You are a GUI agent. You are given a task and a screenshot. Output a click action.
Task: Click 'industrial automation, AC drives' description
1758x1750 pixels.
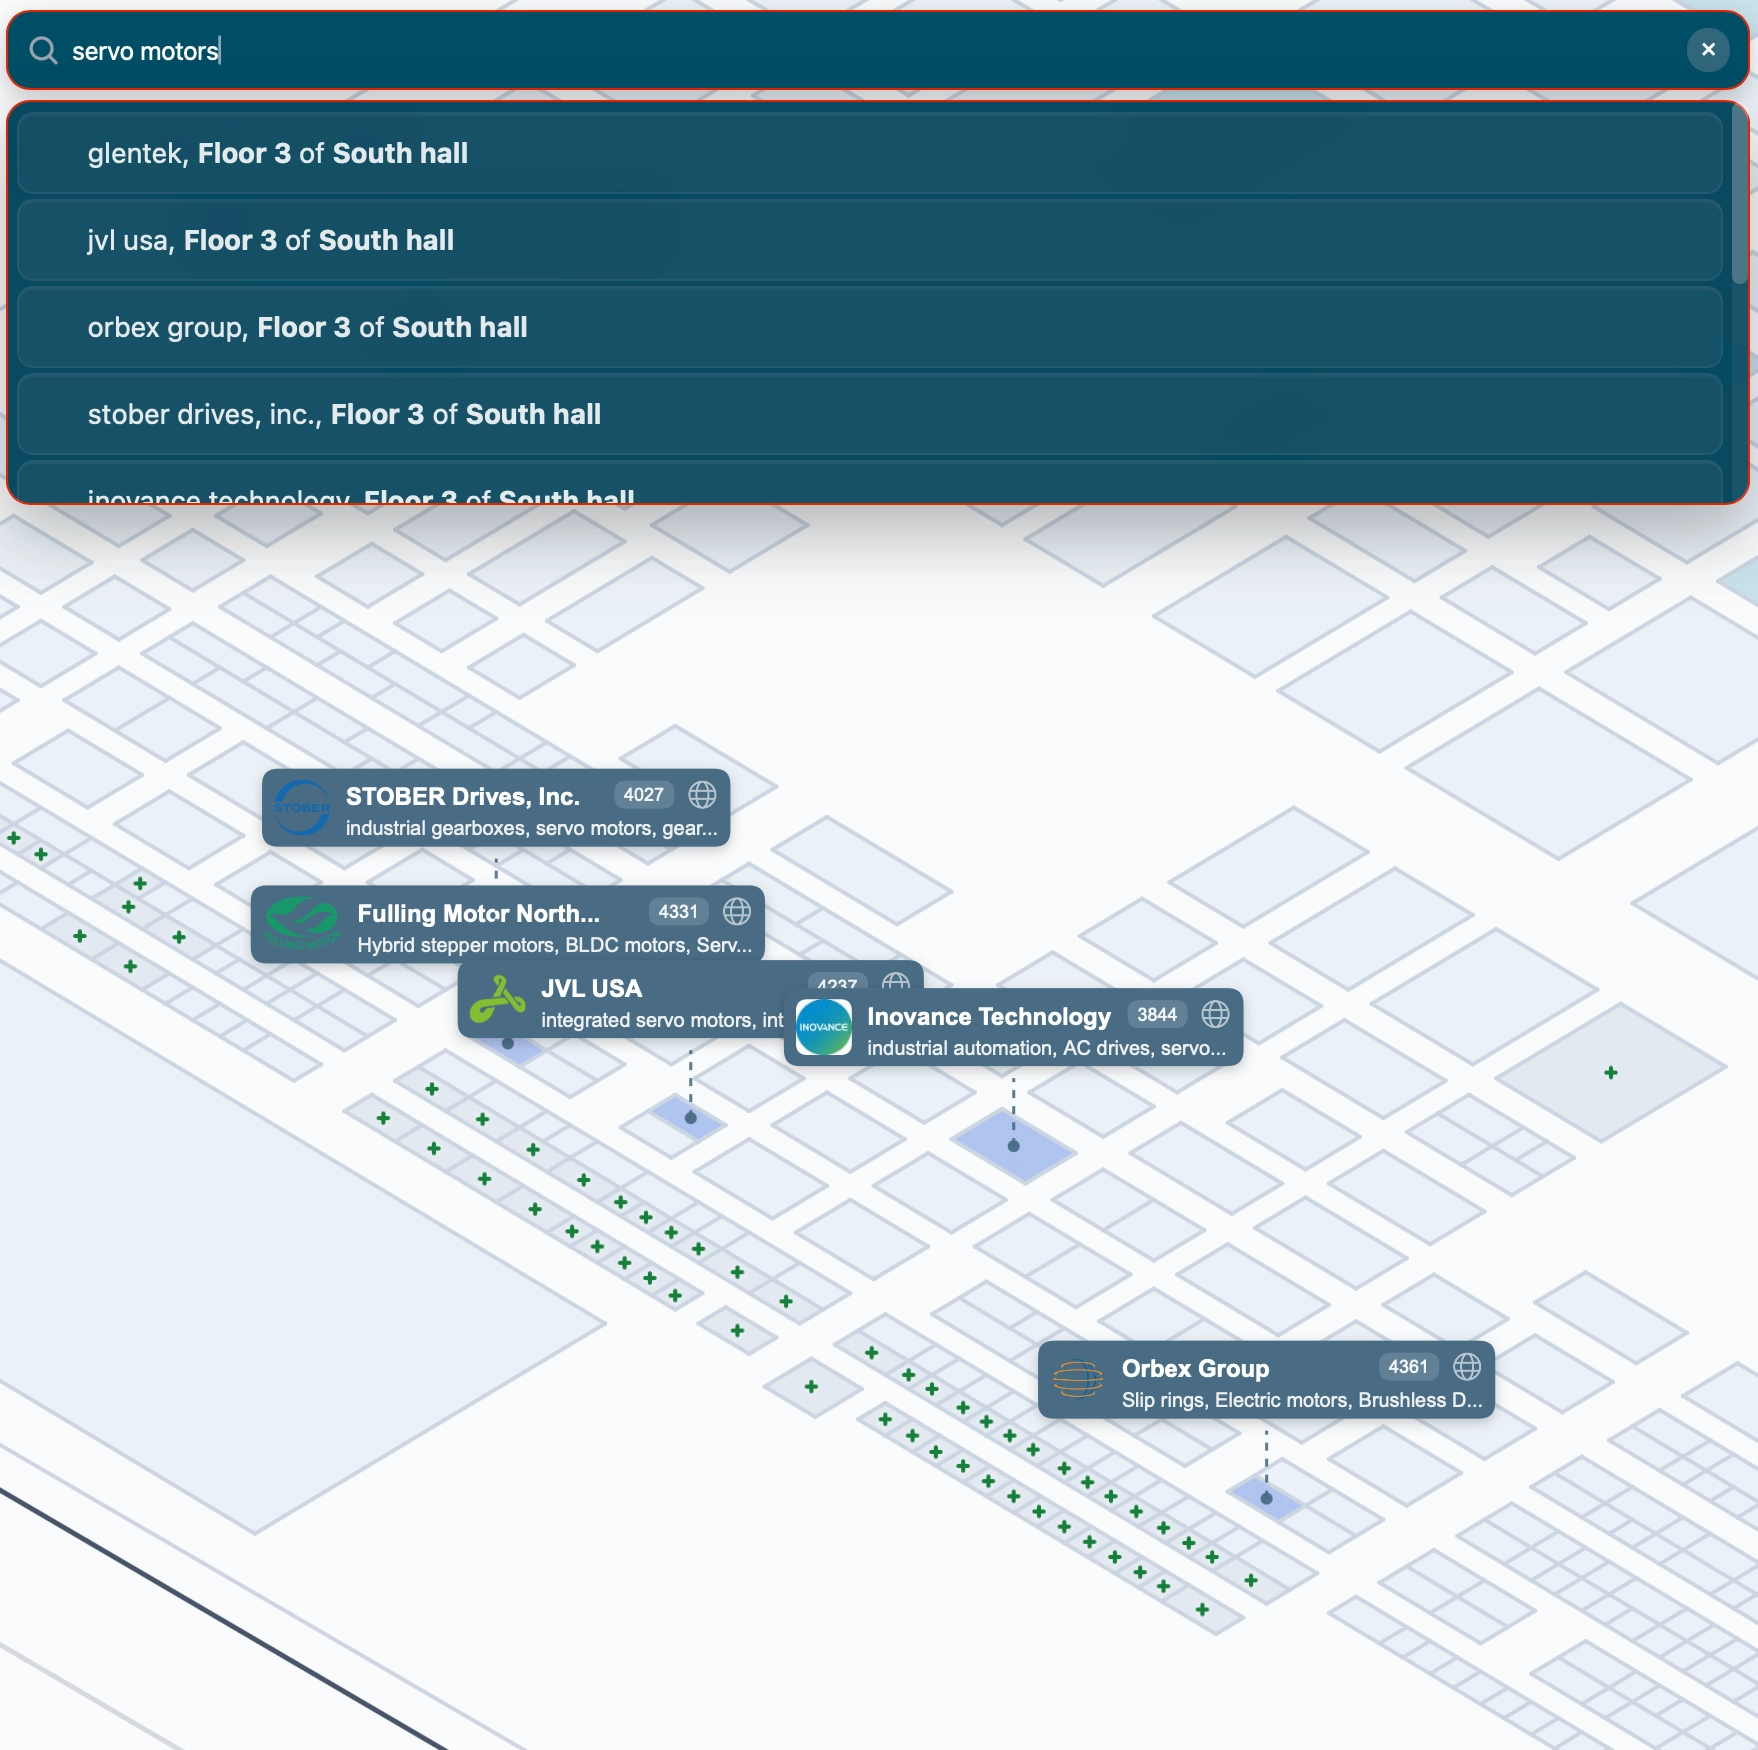click(1046, 1048)
